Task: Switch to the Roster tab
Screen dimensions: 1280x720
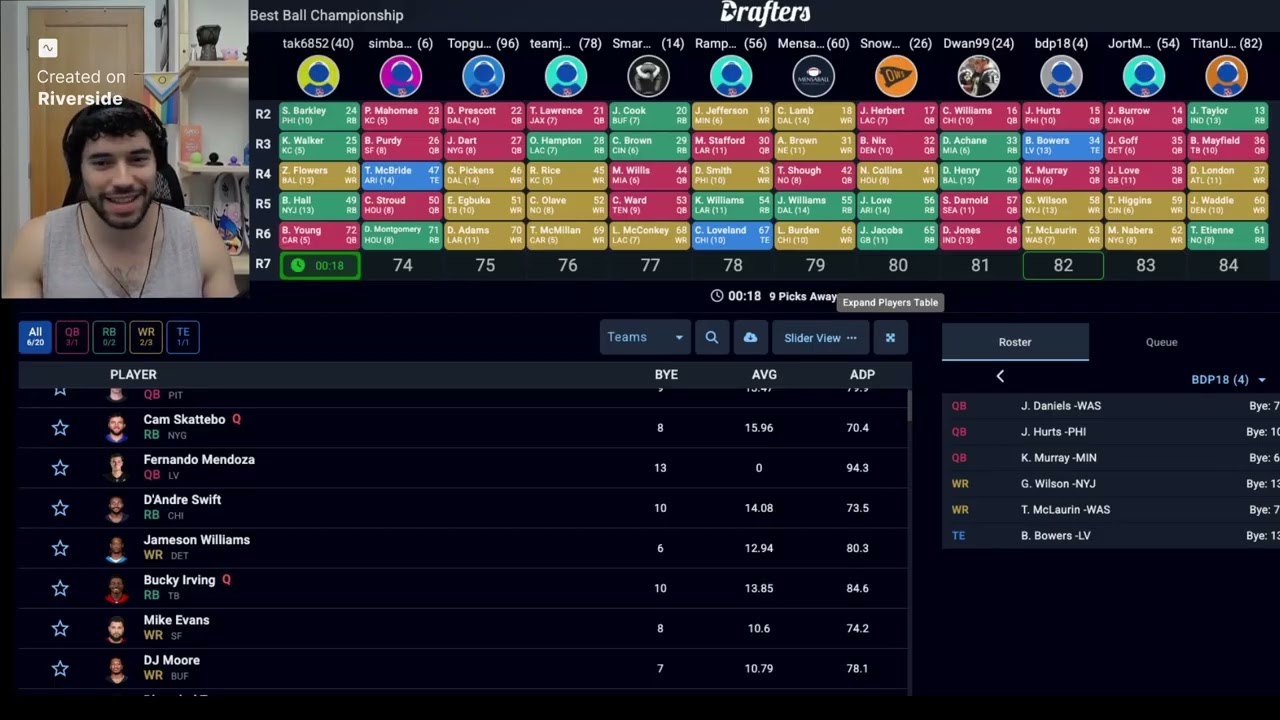Action: click(1015, 342)
